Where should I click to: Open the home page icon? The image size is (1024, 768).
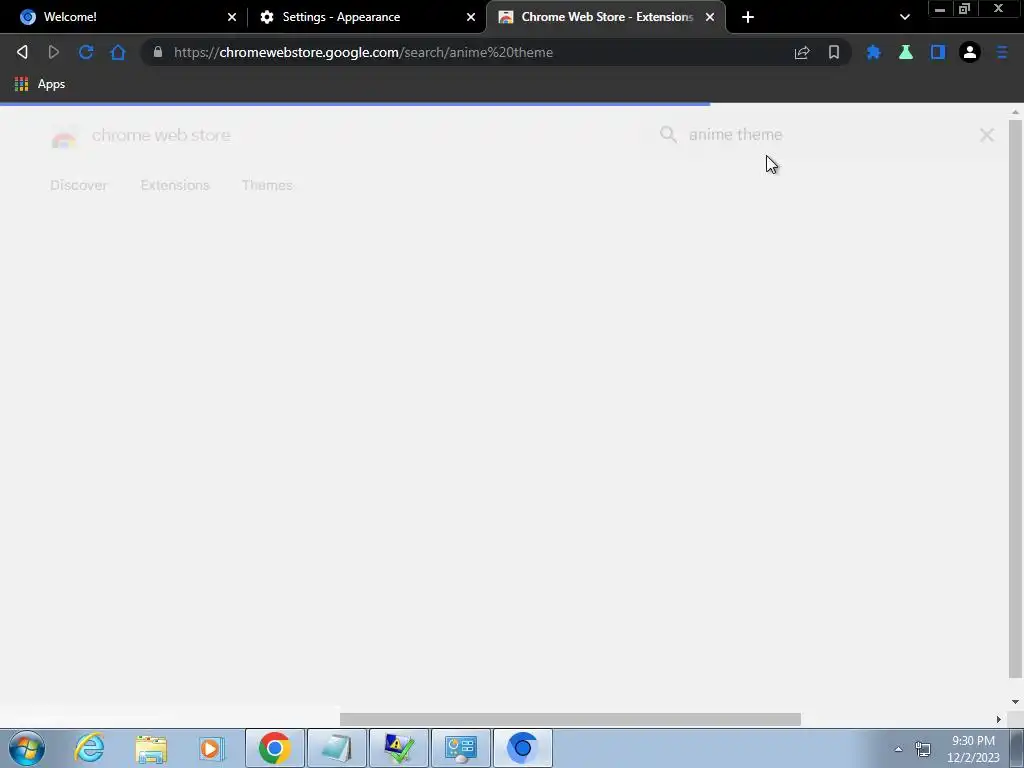tap(118, 52)
